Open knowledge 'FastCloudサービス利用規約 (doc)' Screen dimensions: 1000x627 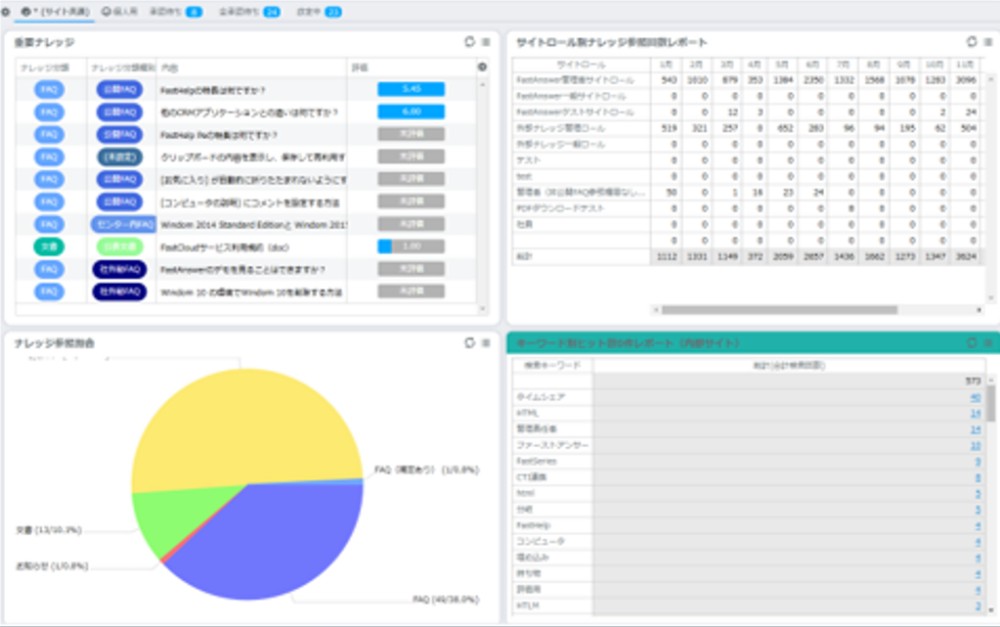click(x=224, y=247)
